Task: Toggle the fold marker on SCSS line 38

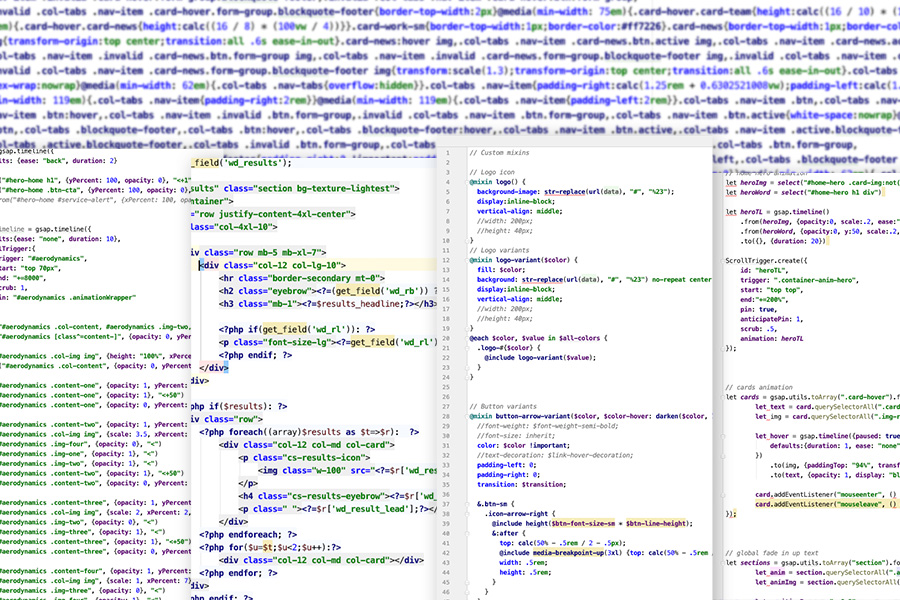Action: (467, 514)
